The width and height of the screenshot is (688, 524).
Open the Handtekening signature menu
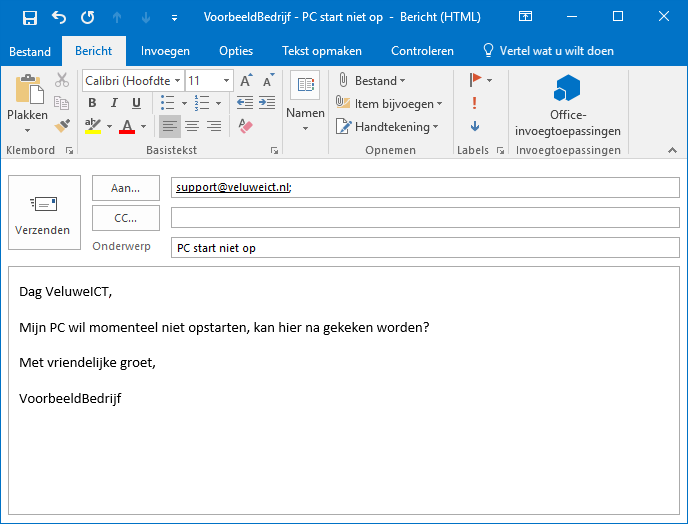tap(387, 127)
